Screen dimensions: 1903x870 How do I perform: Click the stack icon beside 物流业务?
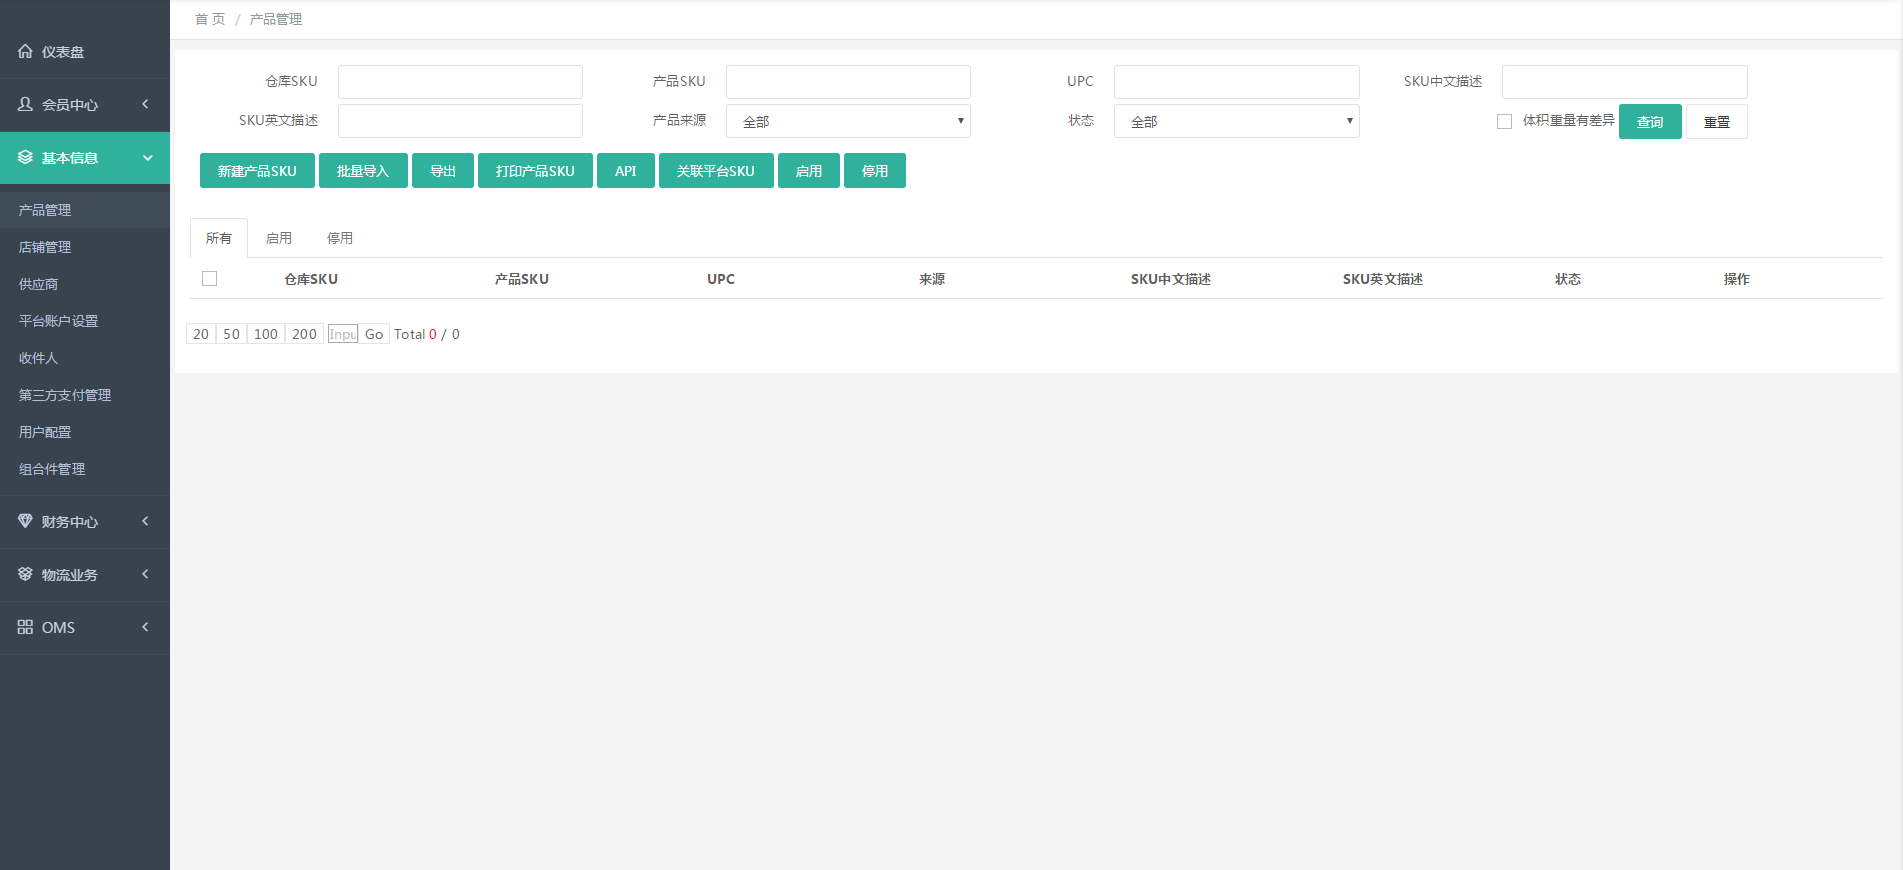pyautogui.click(x=25, y=574)
